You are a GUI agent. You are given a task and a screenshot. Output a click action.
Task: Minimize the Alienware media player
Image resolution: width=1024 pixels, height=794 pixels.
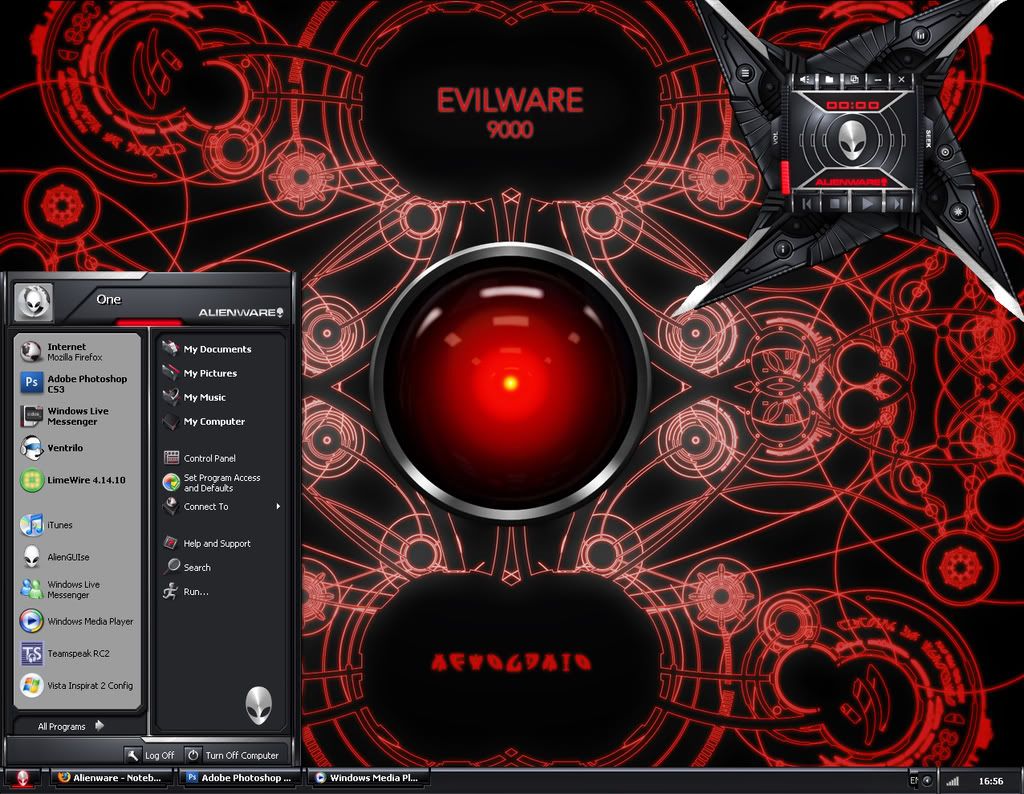[x=878, y=80]
